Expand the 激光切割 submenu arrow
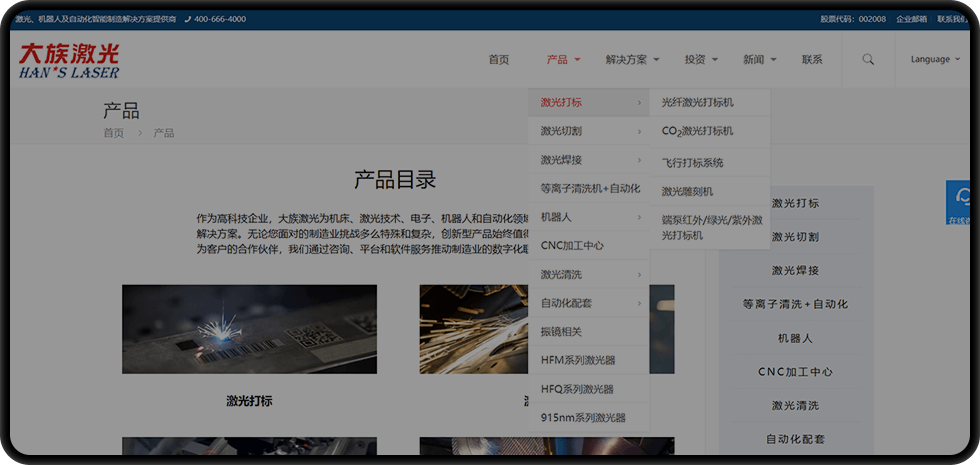The height and width of the screenshot is (465, 980). tap(639, 131)
